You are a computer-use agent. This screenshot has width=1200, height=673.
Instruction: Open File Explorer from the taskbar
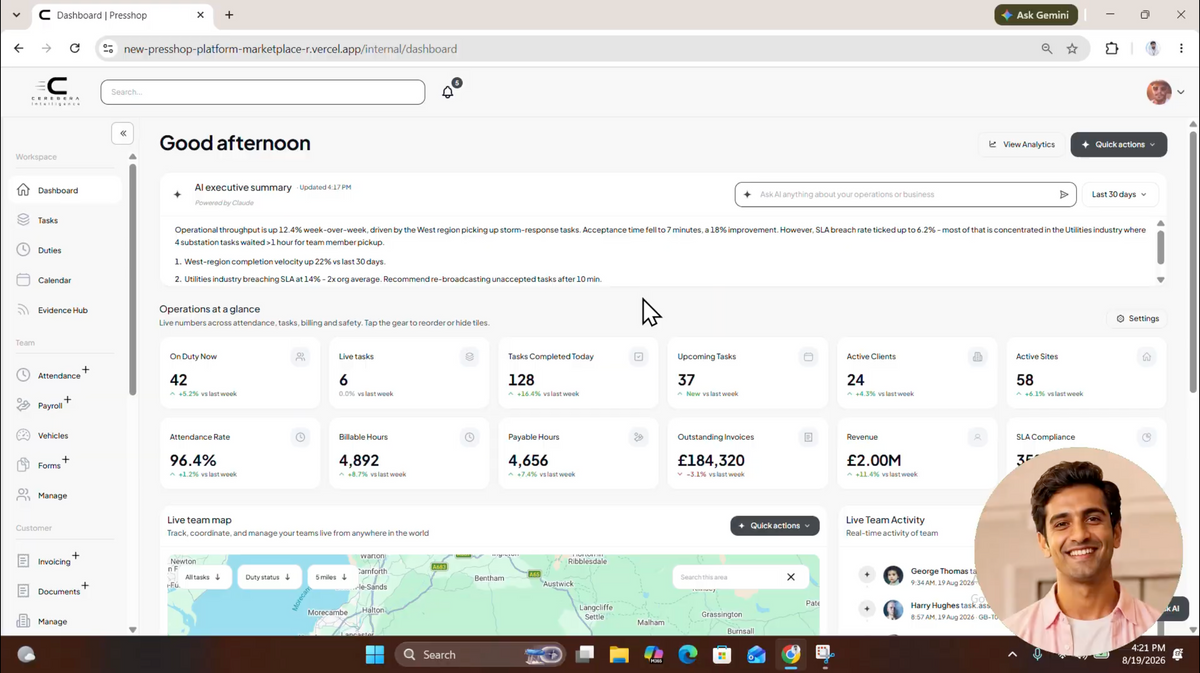(619, 655)
